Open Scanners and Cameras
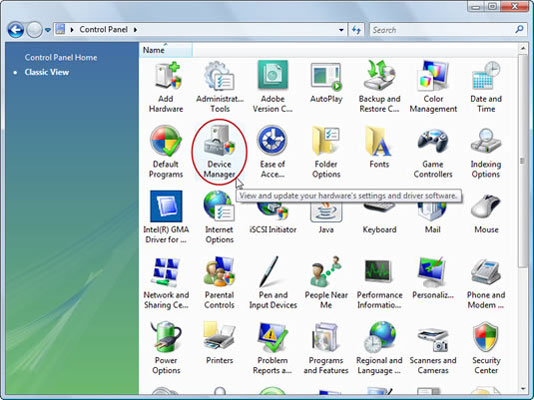The width and height of the screenshot is (534, 400). coord(433,351)
